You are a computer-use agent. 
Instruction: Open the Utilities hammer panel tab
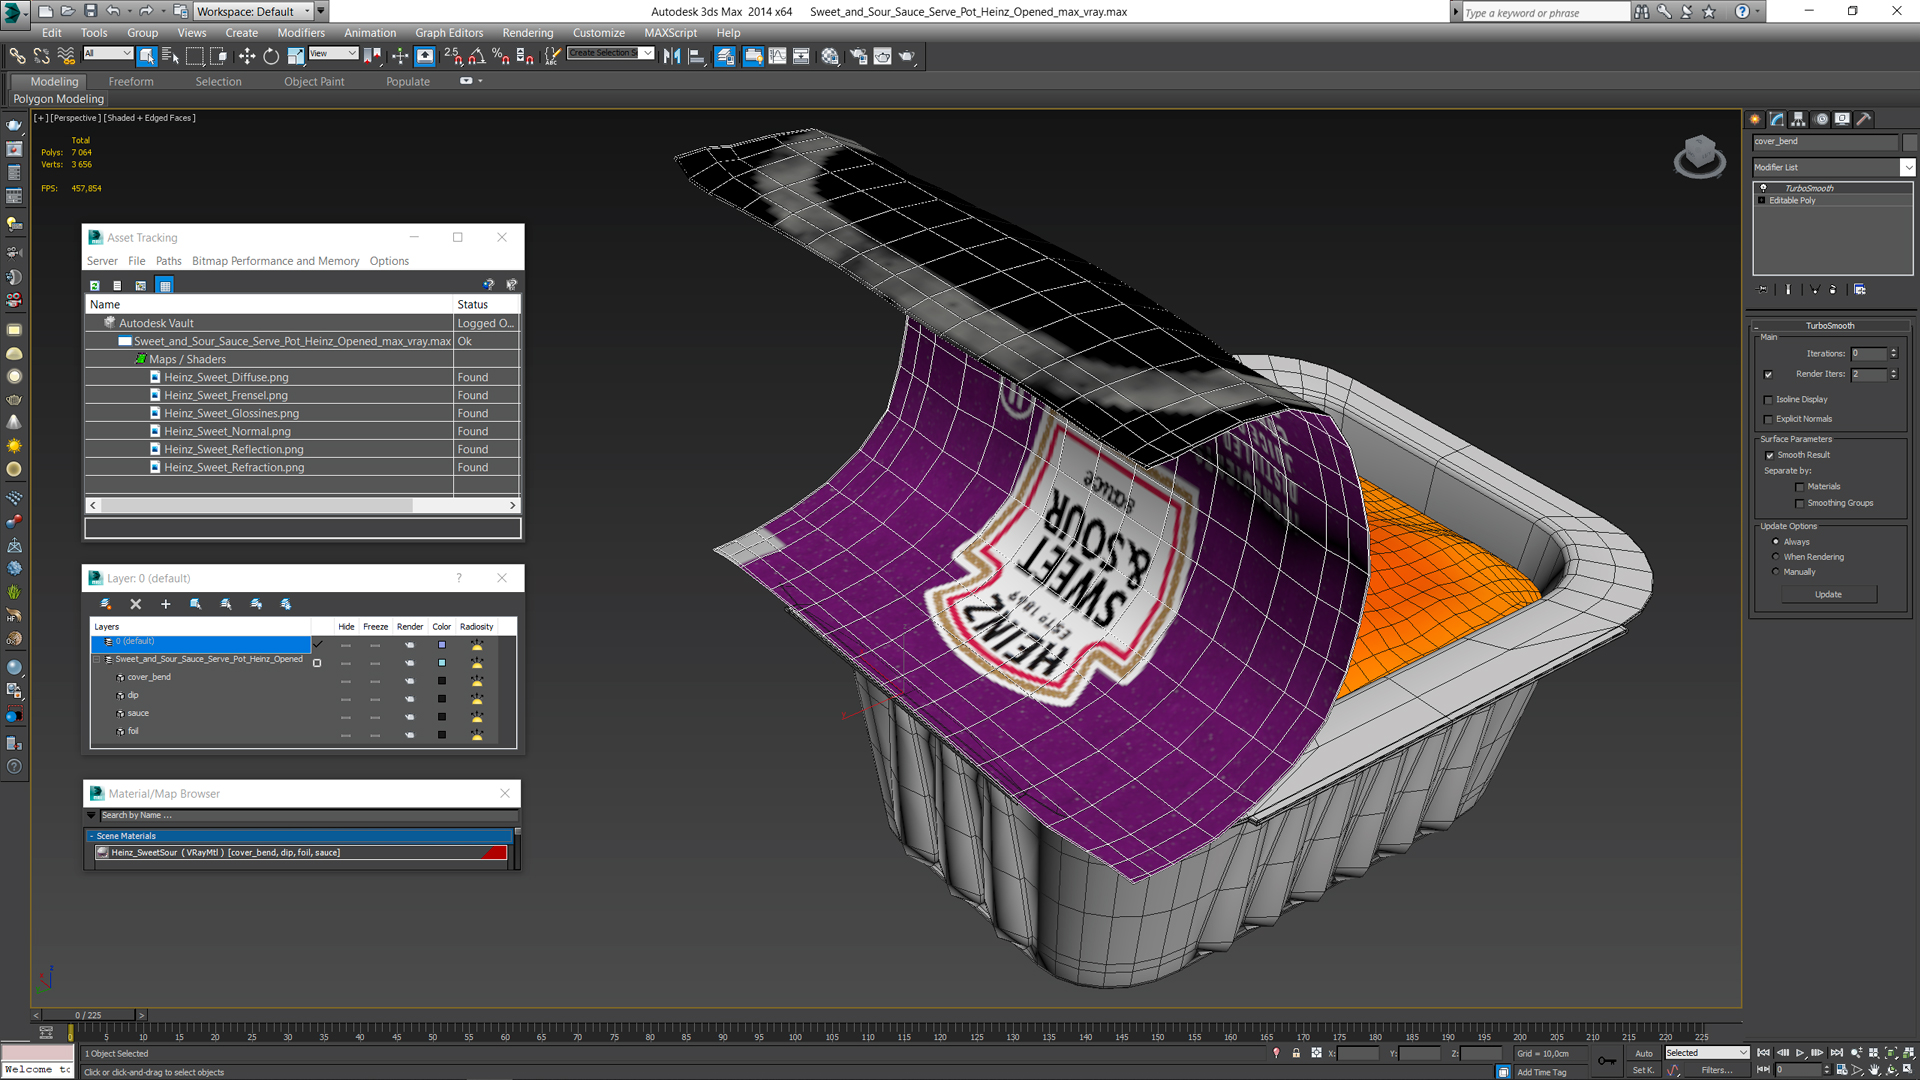pyautogui.click(x=1864, y=119)
